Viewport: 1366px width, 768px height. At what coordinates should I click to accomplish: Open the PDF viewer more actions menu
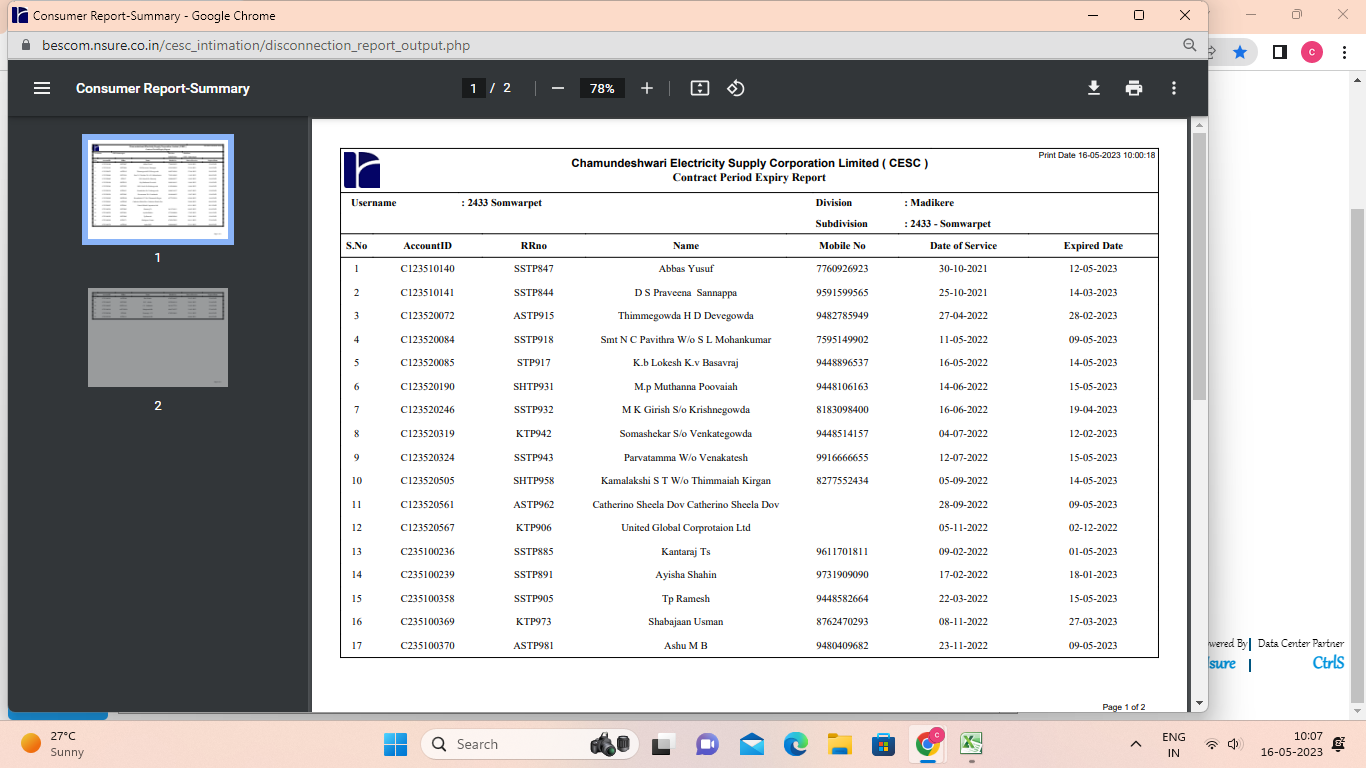click(x=1174, y=88)
